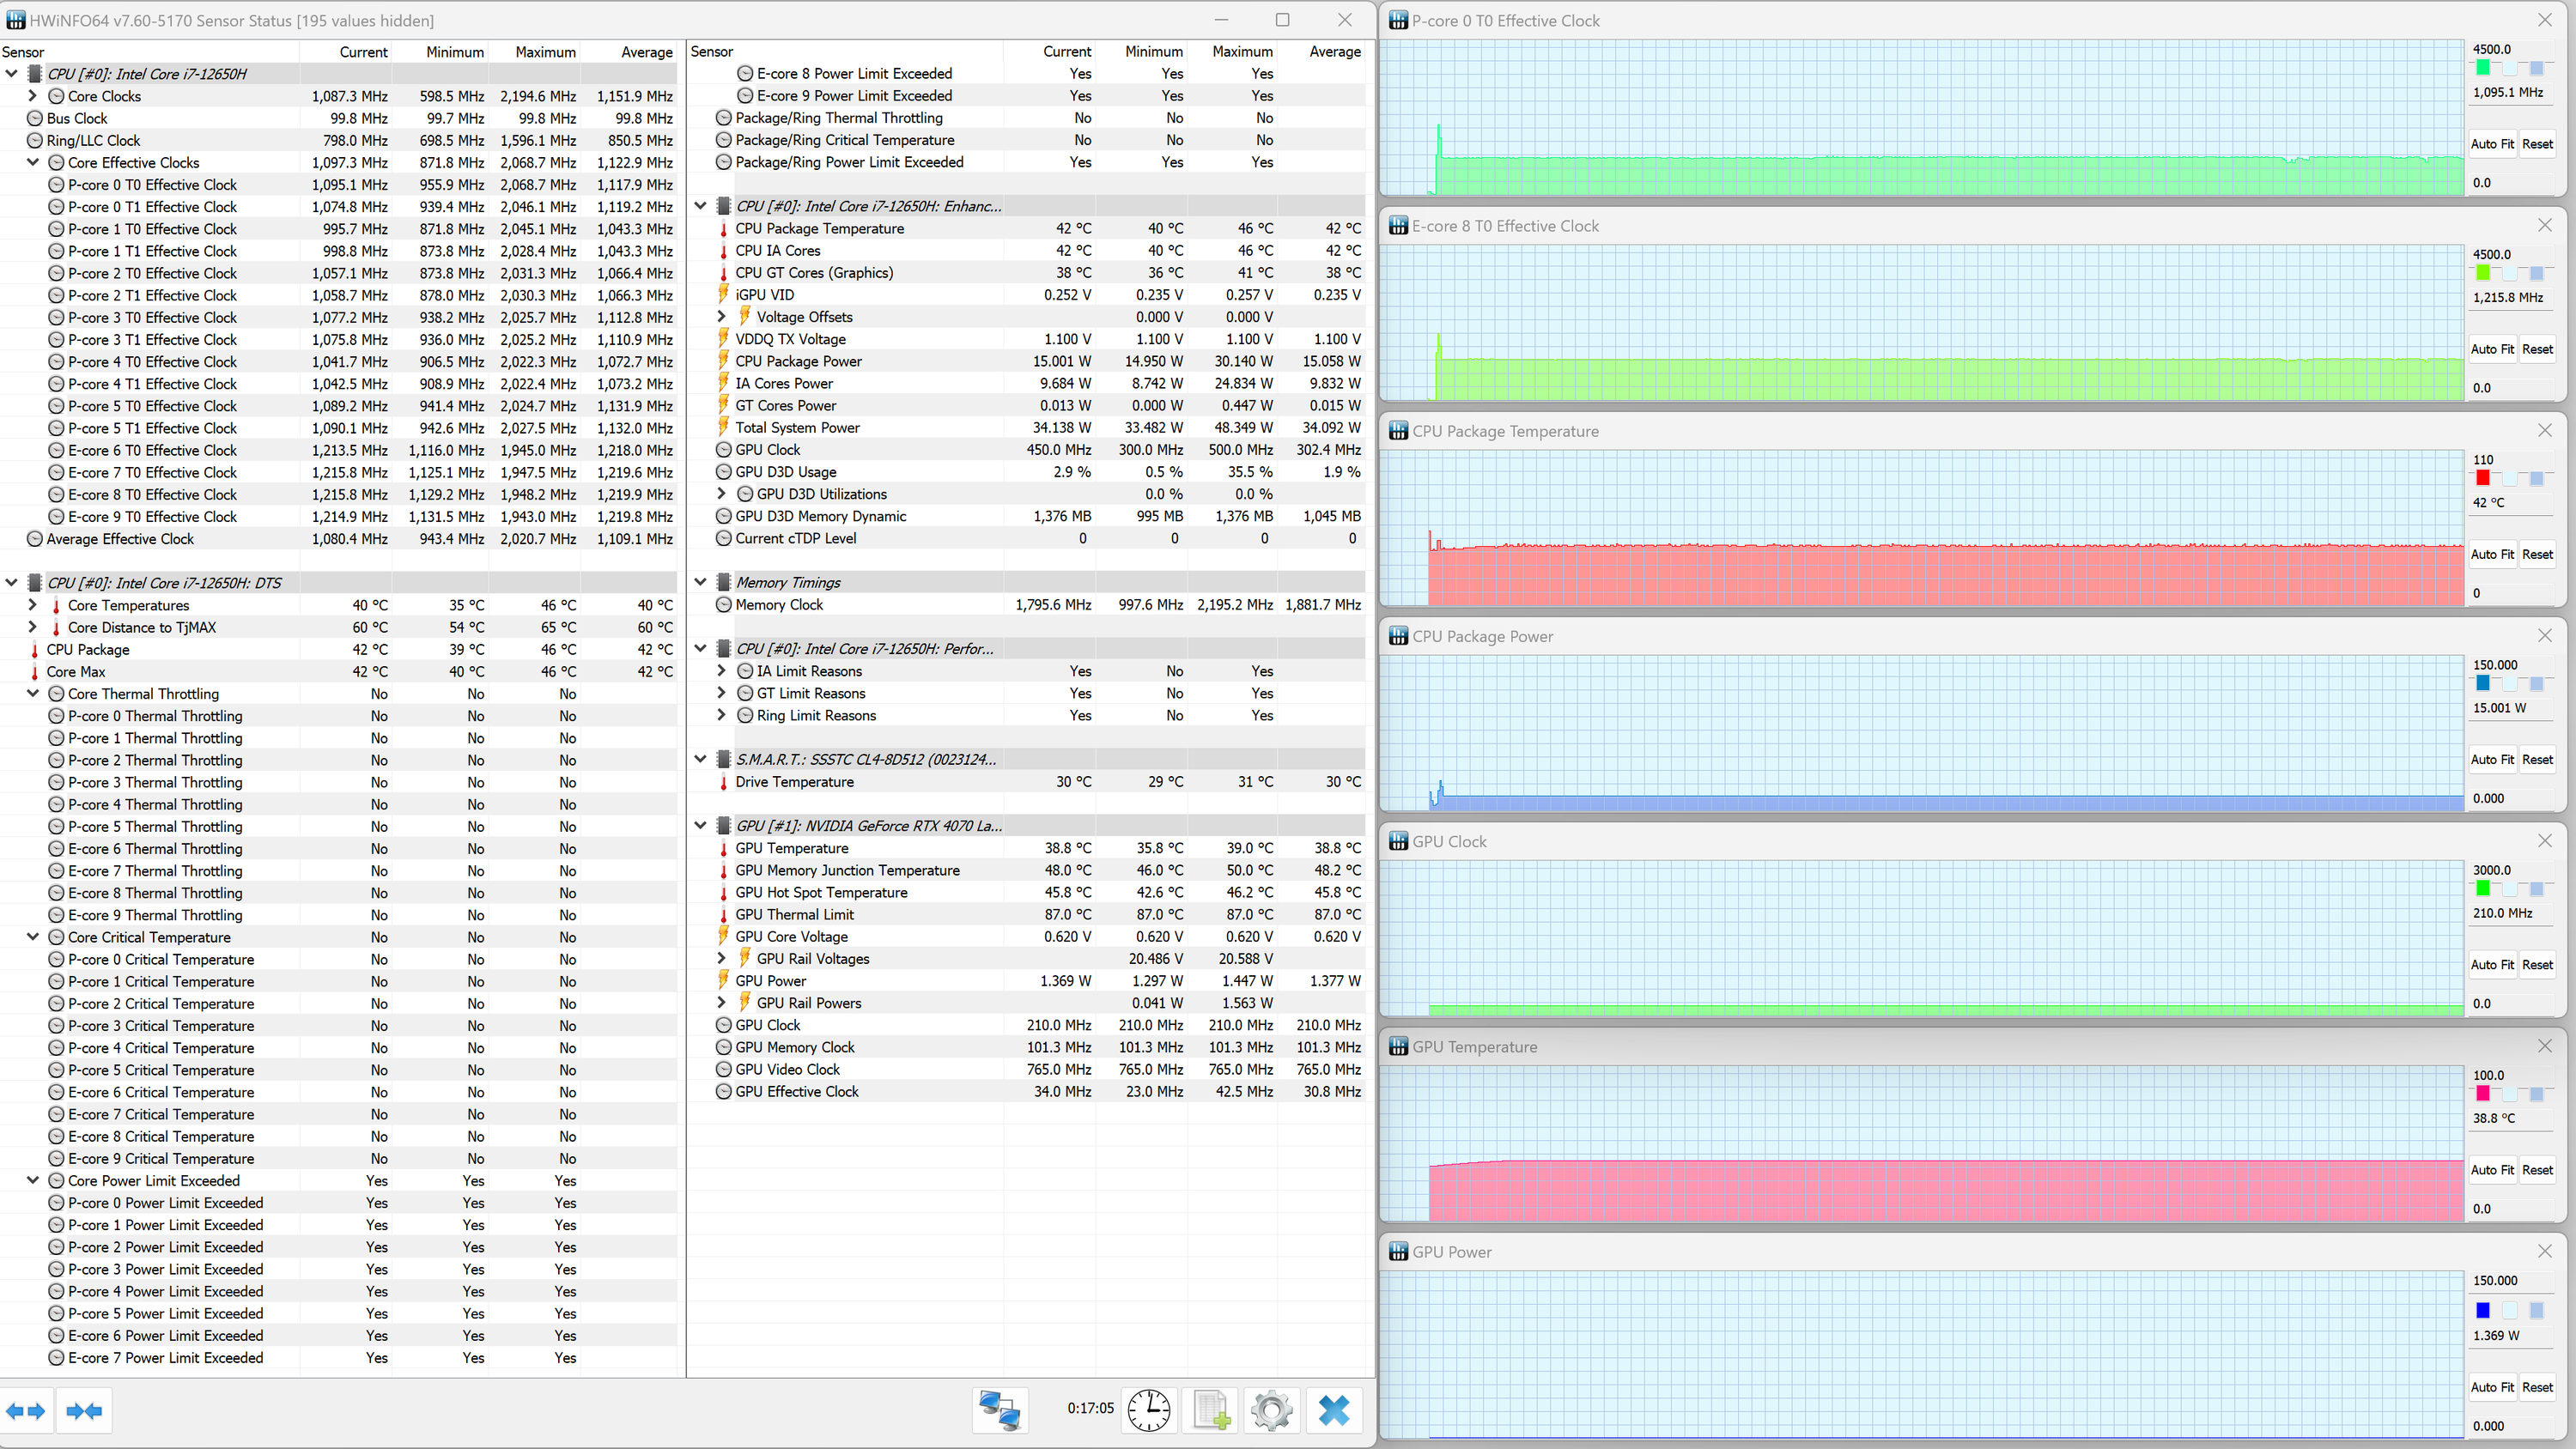Image resolution: width=2576 pixels, height=1449 pixels.
Task: Start logging with the sheet-plus icon
Action: tap(1210, 1410)
